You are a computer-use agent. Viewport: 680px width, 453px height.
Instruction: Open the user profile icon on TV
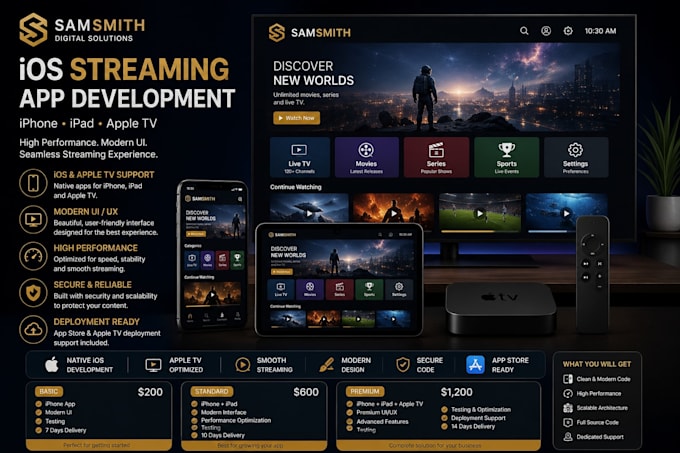coord(546,31)
